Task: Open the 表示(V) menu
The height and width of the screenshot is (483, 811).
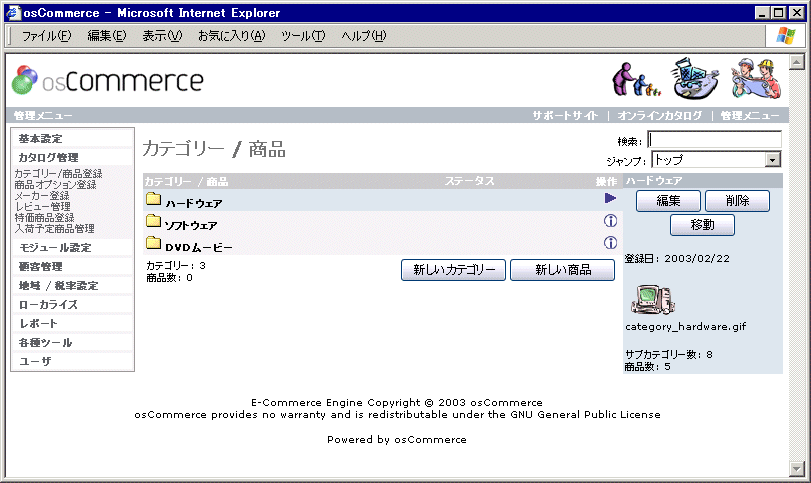Action: (162, 36)
